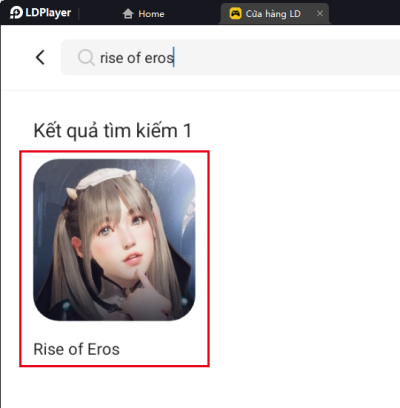Image resolution: width=400 pixels, height=408 pixels.
Task: Select the Cửa hàng LD tab
Action: point(275,14)
